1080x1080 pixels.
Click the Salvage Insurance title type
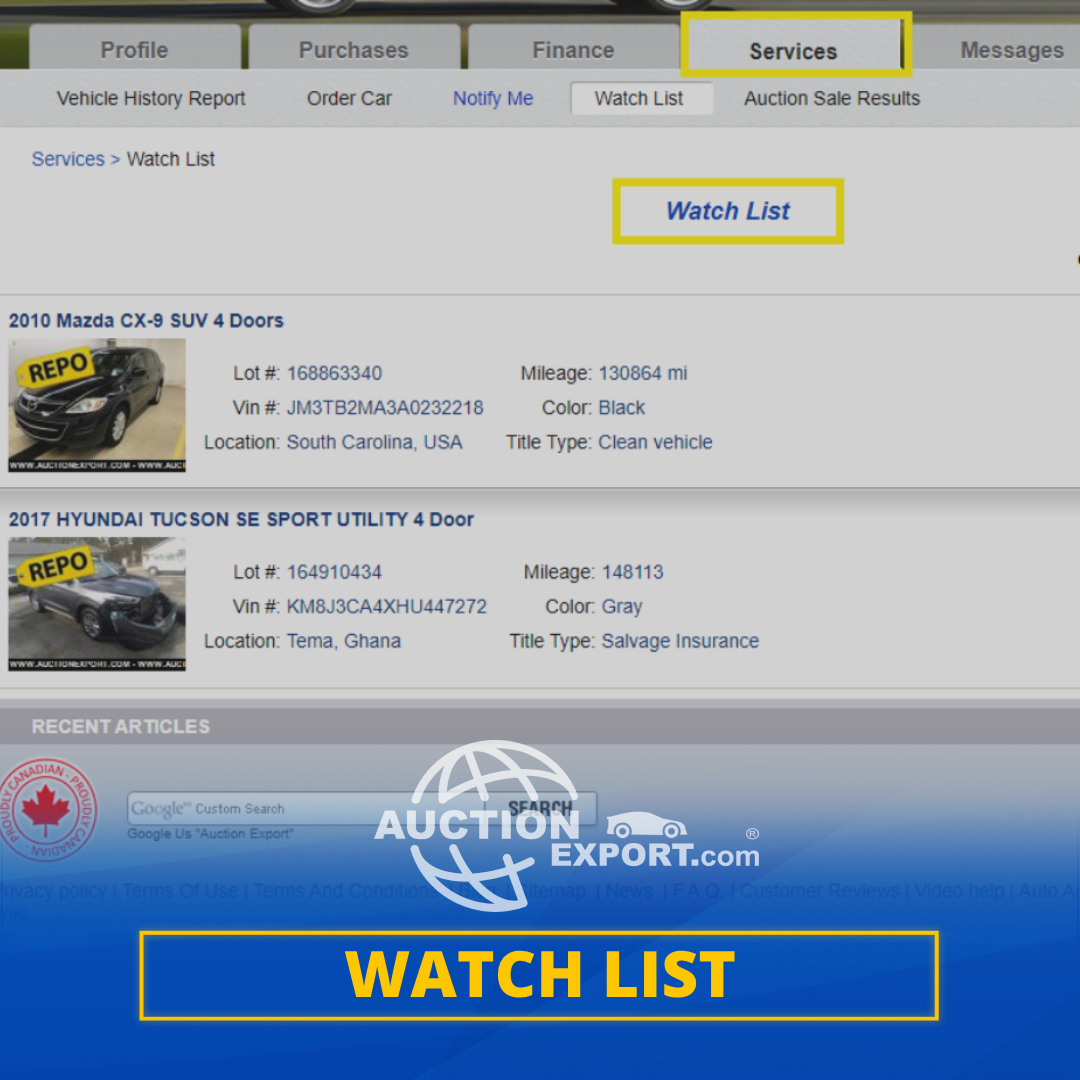(x=681, y=641)
